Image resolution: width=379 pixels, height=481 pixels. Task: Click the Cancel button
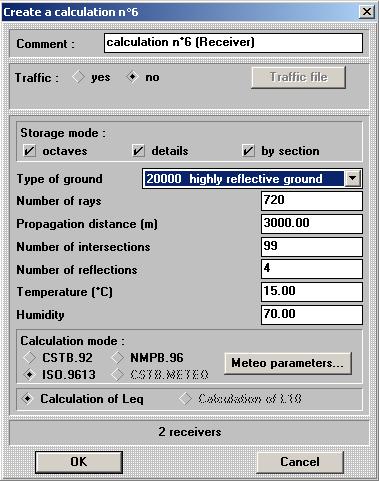[300, 462]
